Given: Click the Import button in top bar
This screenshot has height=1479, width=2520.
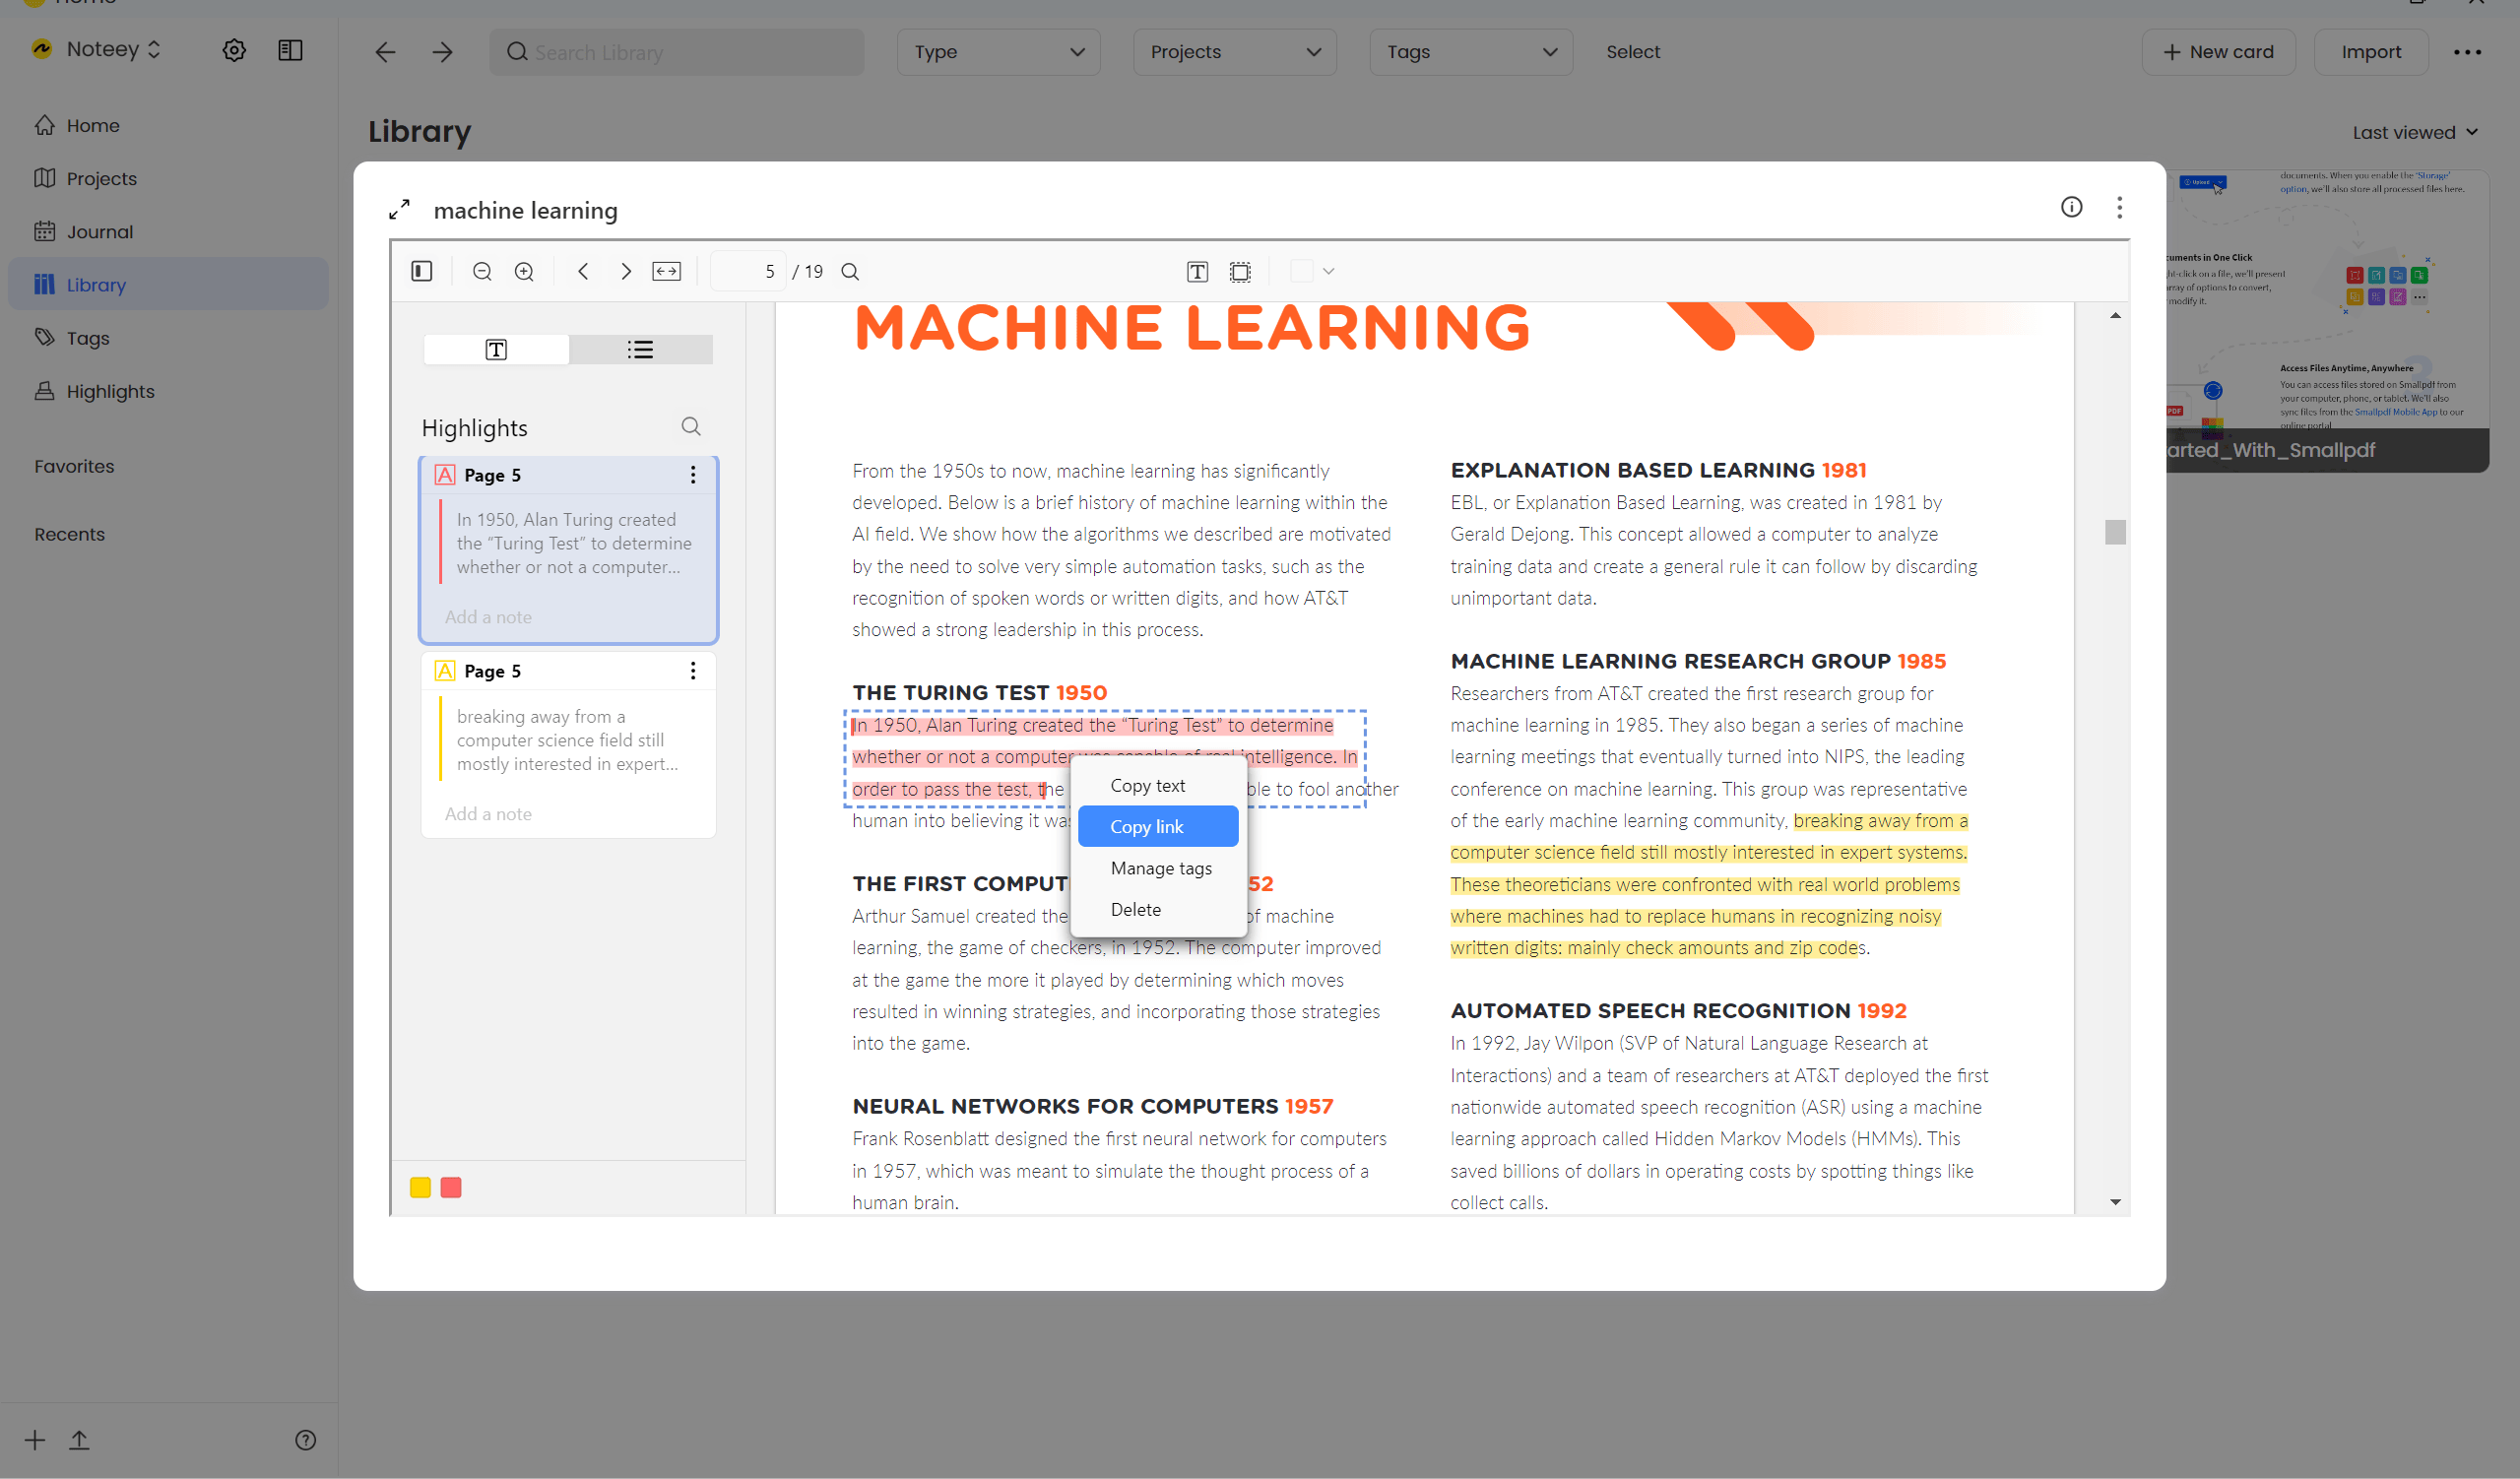Looking at the screenshot, I should [x=2372, y=53].
